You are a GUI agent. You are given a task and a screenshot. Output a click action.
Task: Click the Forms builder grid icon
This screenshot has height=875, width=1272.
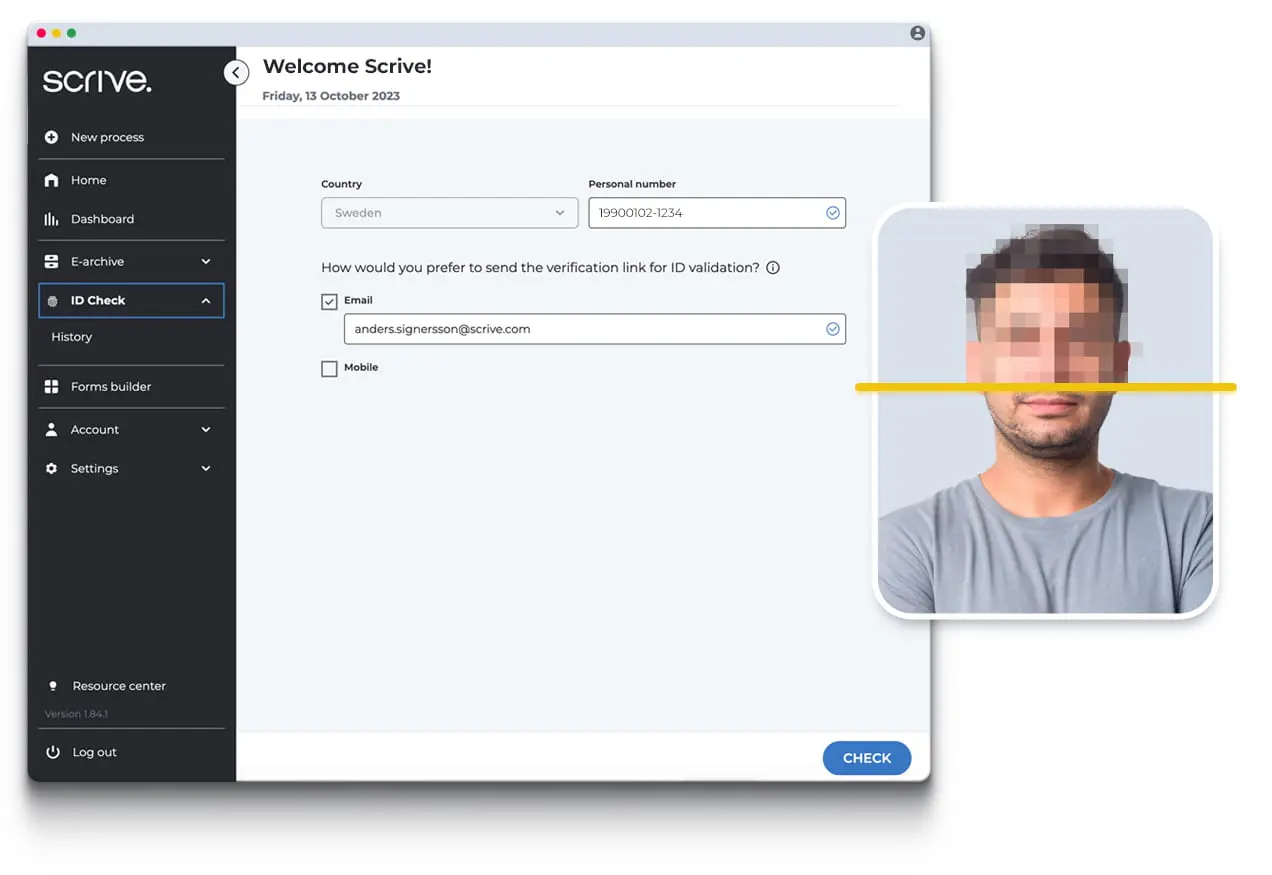(x=52, y=386)
